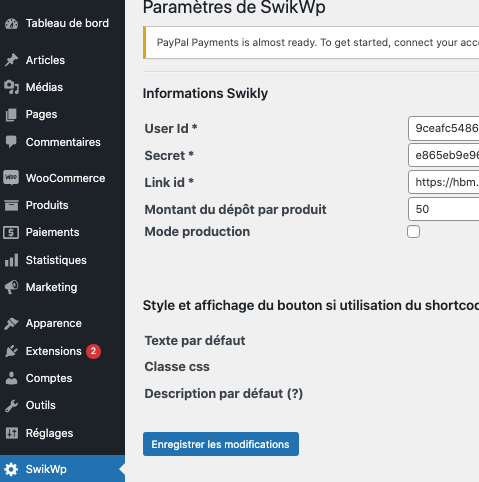Click the Statistiques bar chart icon

11,260
